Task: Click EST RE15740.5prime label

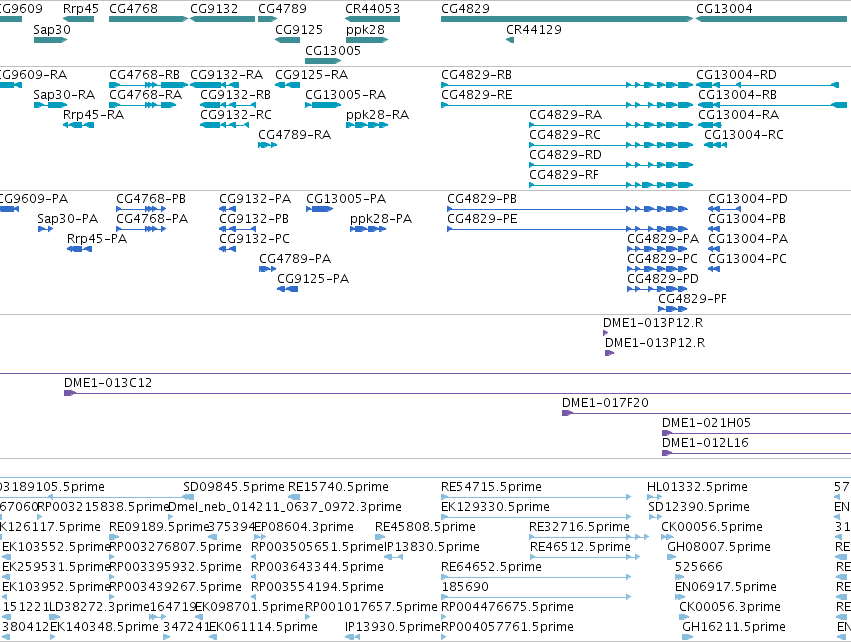Action: pyautogui.click(x=338, y=487)
